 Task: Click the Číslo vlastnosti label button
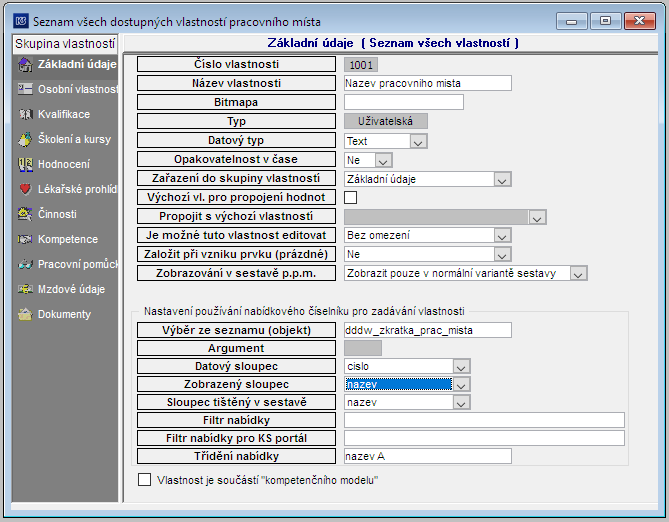[236, 64]
